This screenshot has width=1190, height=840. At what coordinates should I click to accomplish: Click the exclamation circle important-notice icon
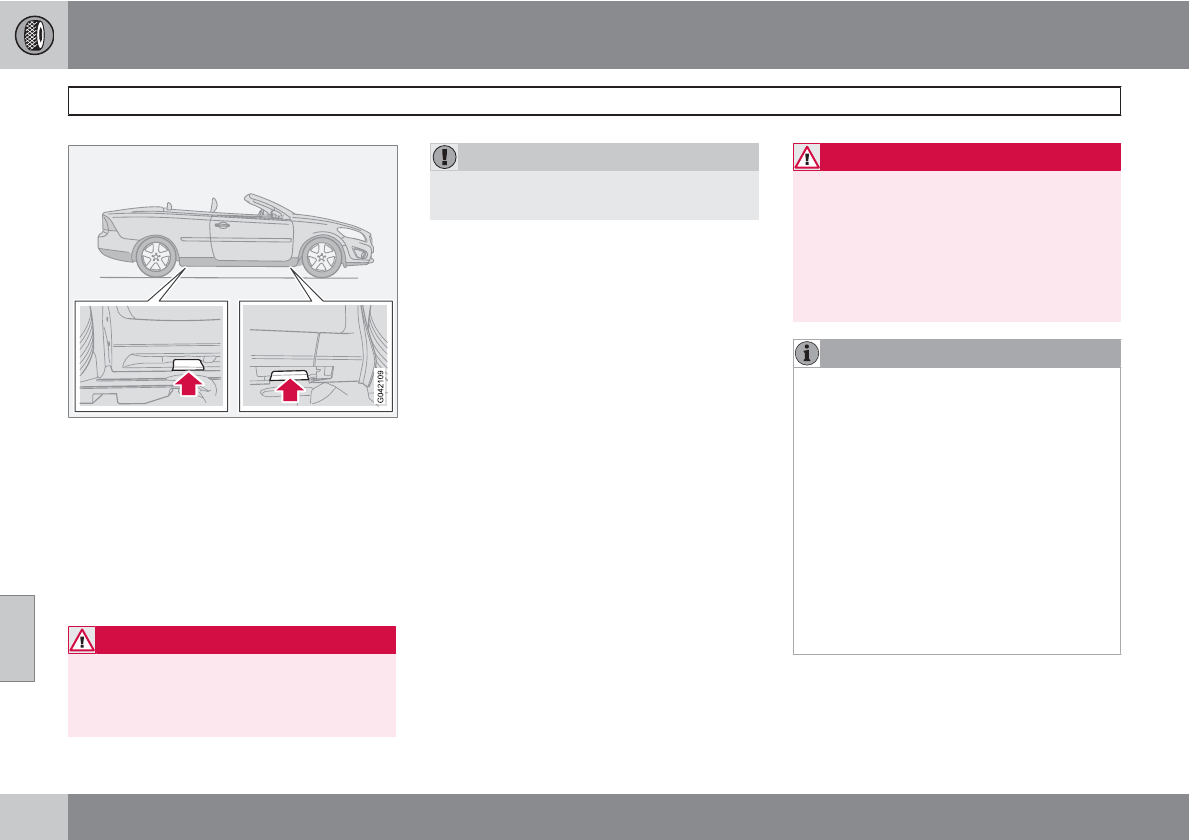[443, 157]
